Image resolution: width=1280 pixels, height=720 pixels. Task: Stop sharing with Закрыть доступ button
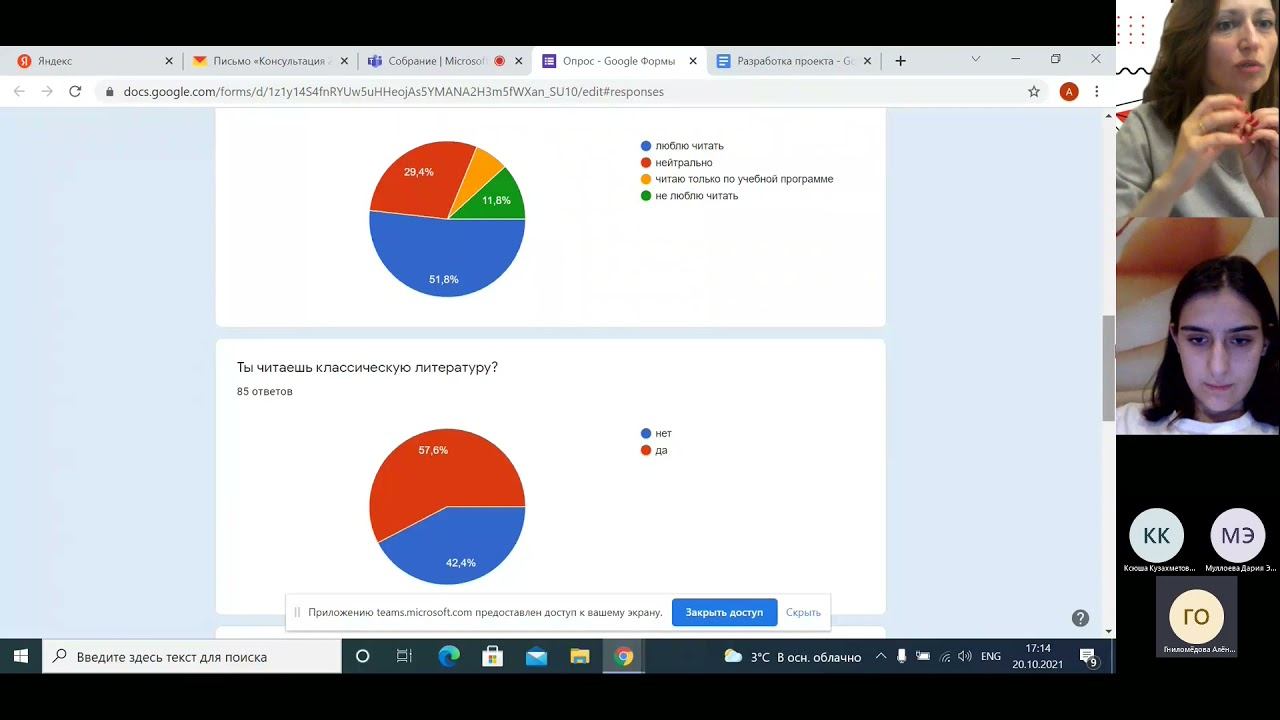pyautogui.click(x=724, y=612)
